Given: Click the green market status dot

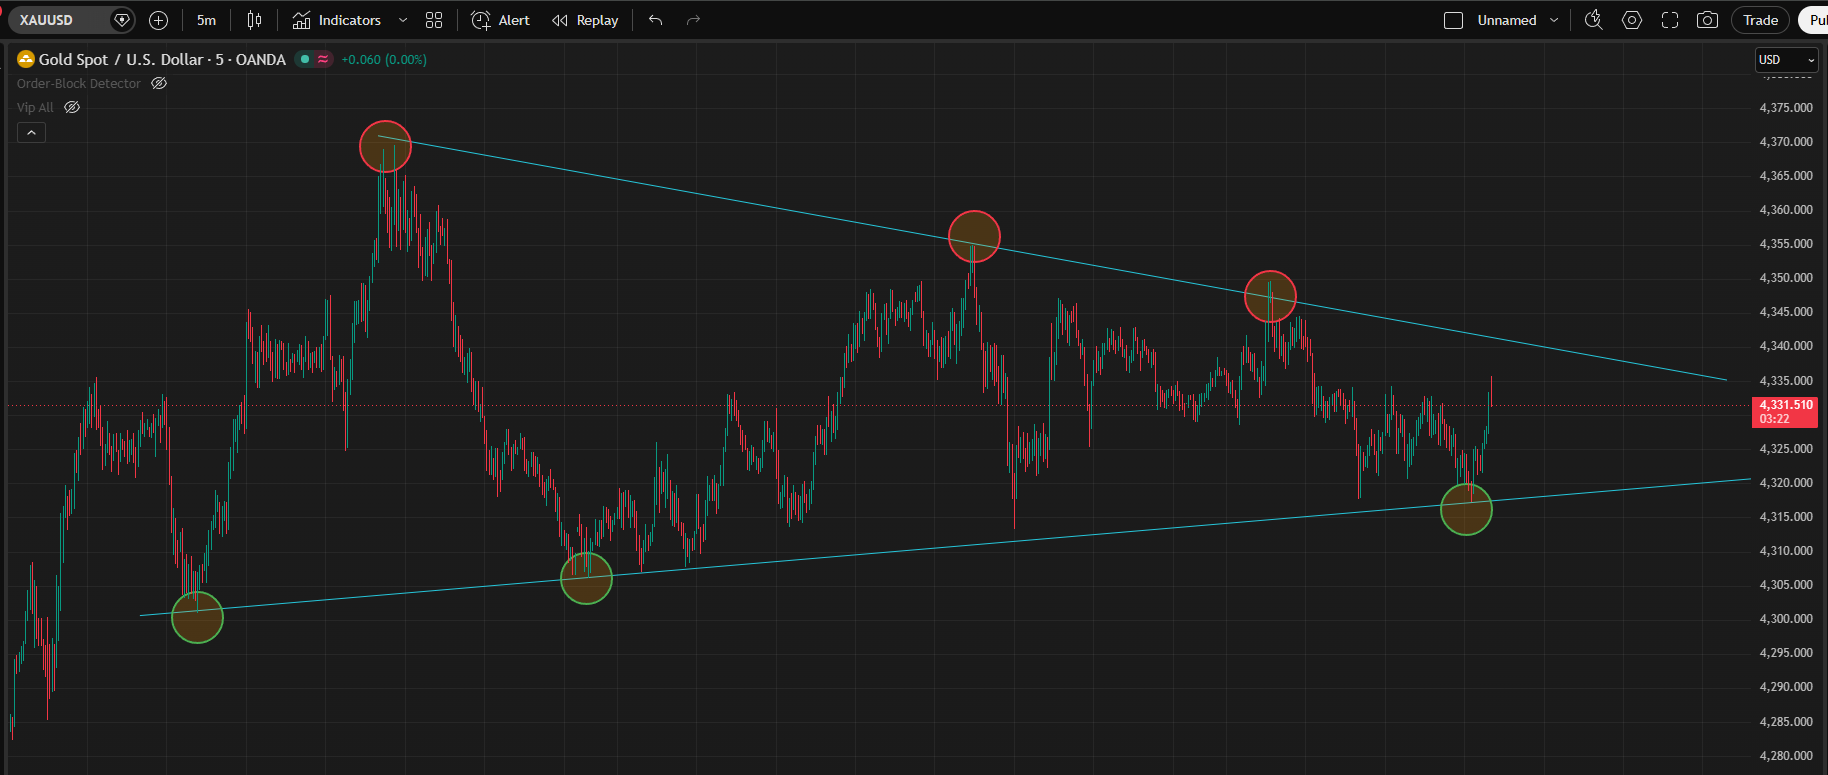Looking at the screenshot, I should [305, 60].
